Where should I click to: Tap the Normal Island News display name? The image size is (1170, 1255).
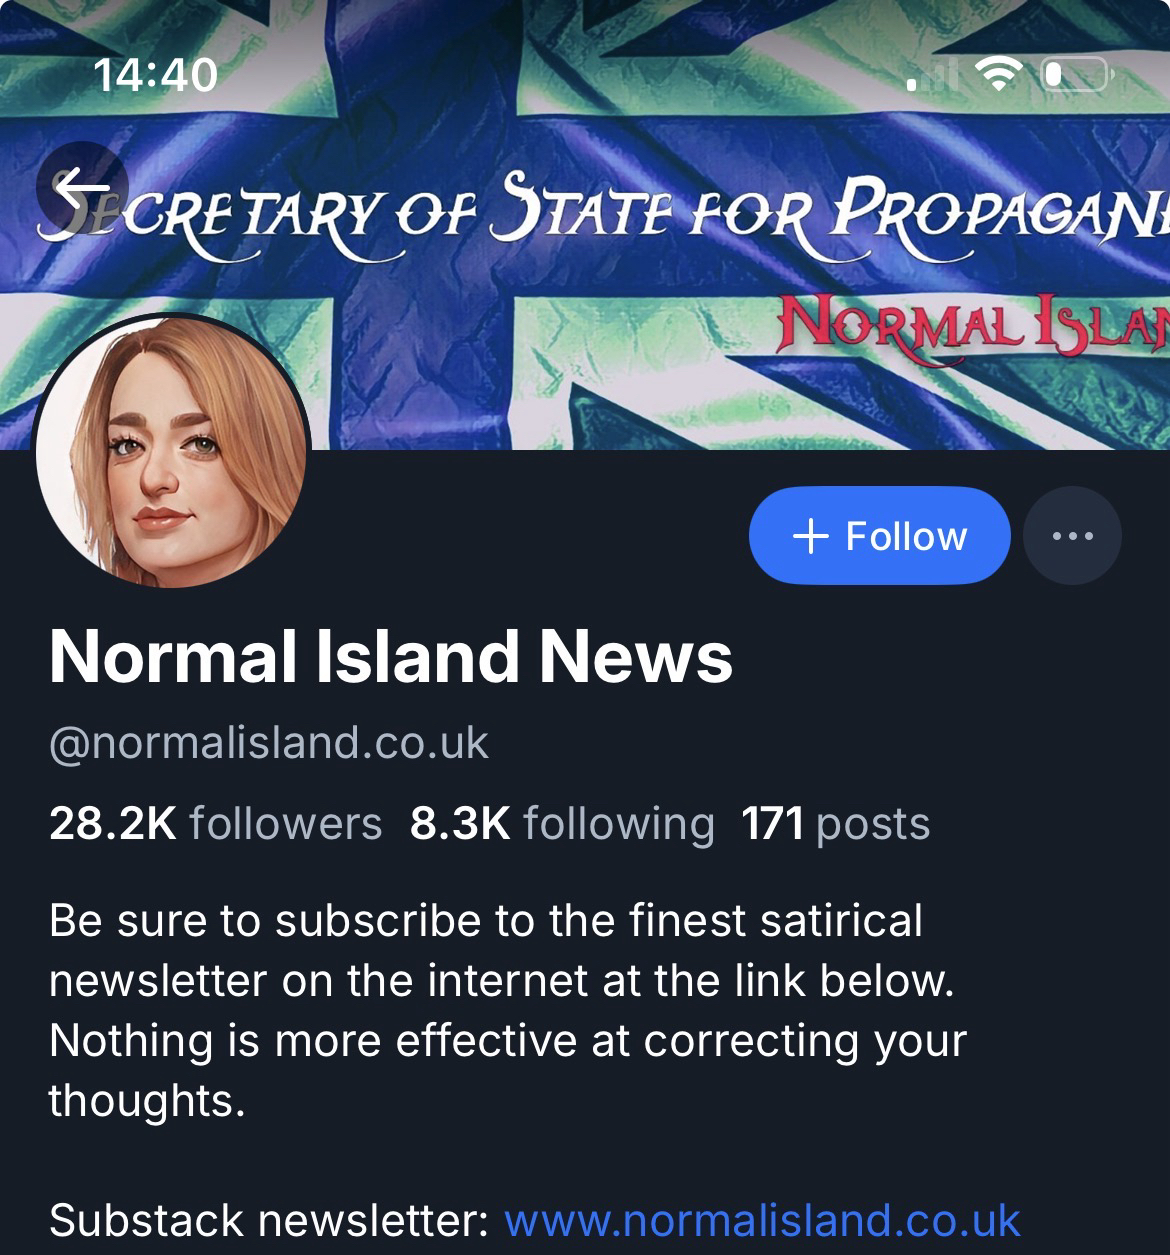391,657
